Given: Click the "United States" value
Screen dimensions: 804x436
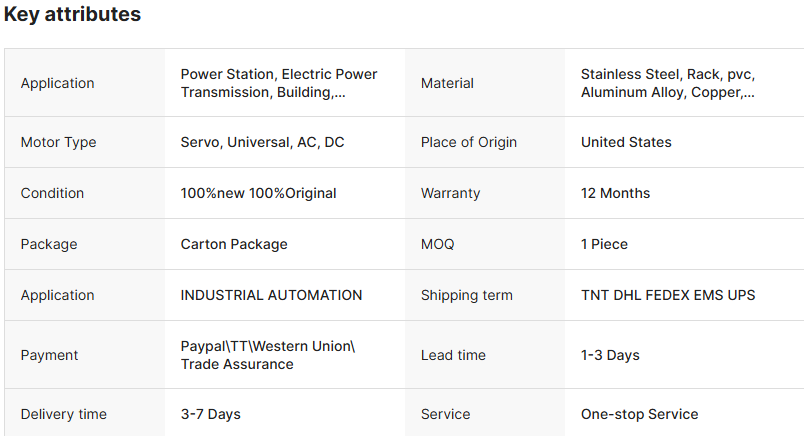Looking at the screenshot, I should tap(626, 142).
